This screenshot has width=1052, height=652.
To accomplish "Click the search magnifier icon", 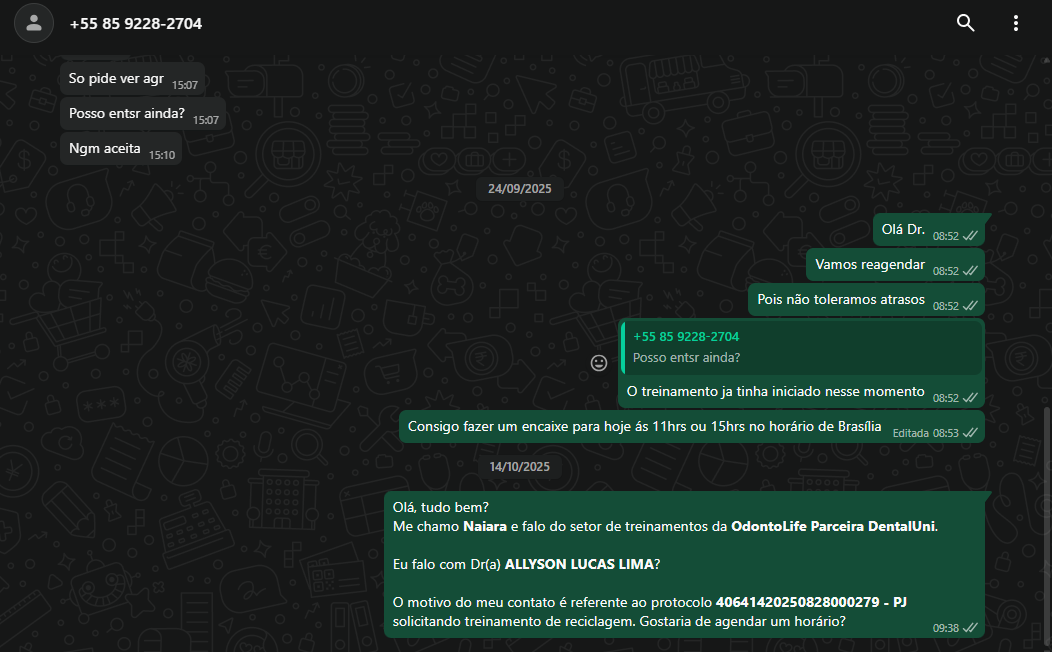I will tap(965, 23).
